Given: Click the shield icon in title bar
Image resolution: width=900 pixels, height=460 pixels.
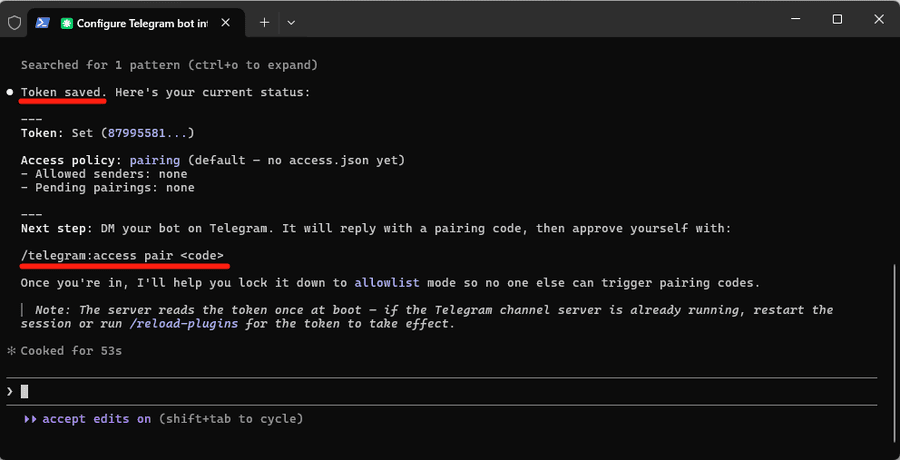Looking at the screenshot, I should click(14, 22).
